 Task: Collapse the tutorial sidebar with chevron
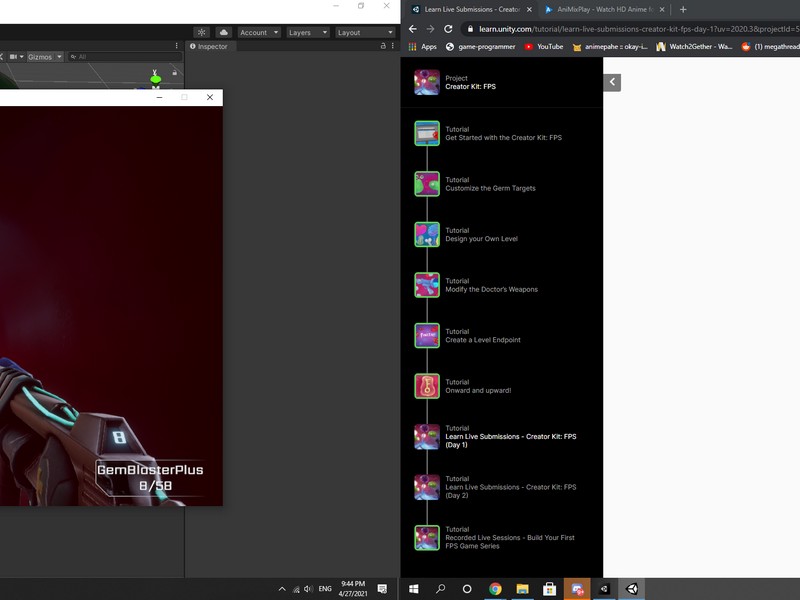click(x=612, y=82)
